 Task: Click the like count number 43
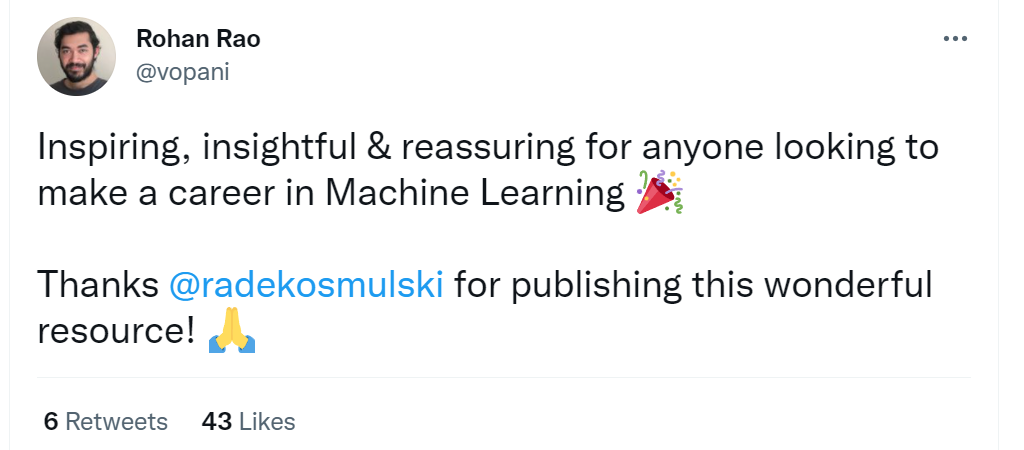coord(216,422)
